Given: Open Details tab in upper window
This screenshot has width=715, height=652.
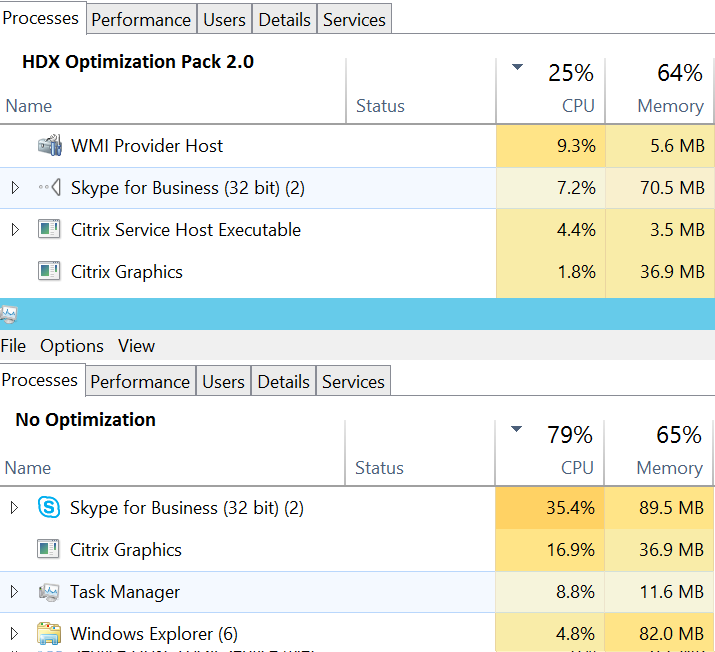Looking at the screenshot, I should pyautogui.click(x=285, y=20).
